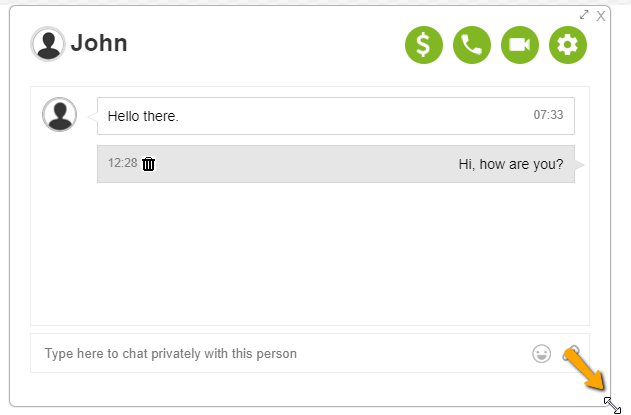Delete the 'Hi, how are you?' message
The height and width of the screenshot is (415, 631).
[149, 164]
